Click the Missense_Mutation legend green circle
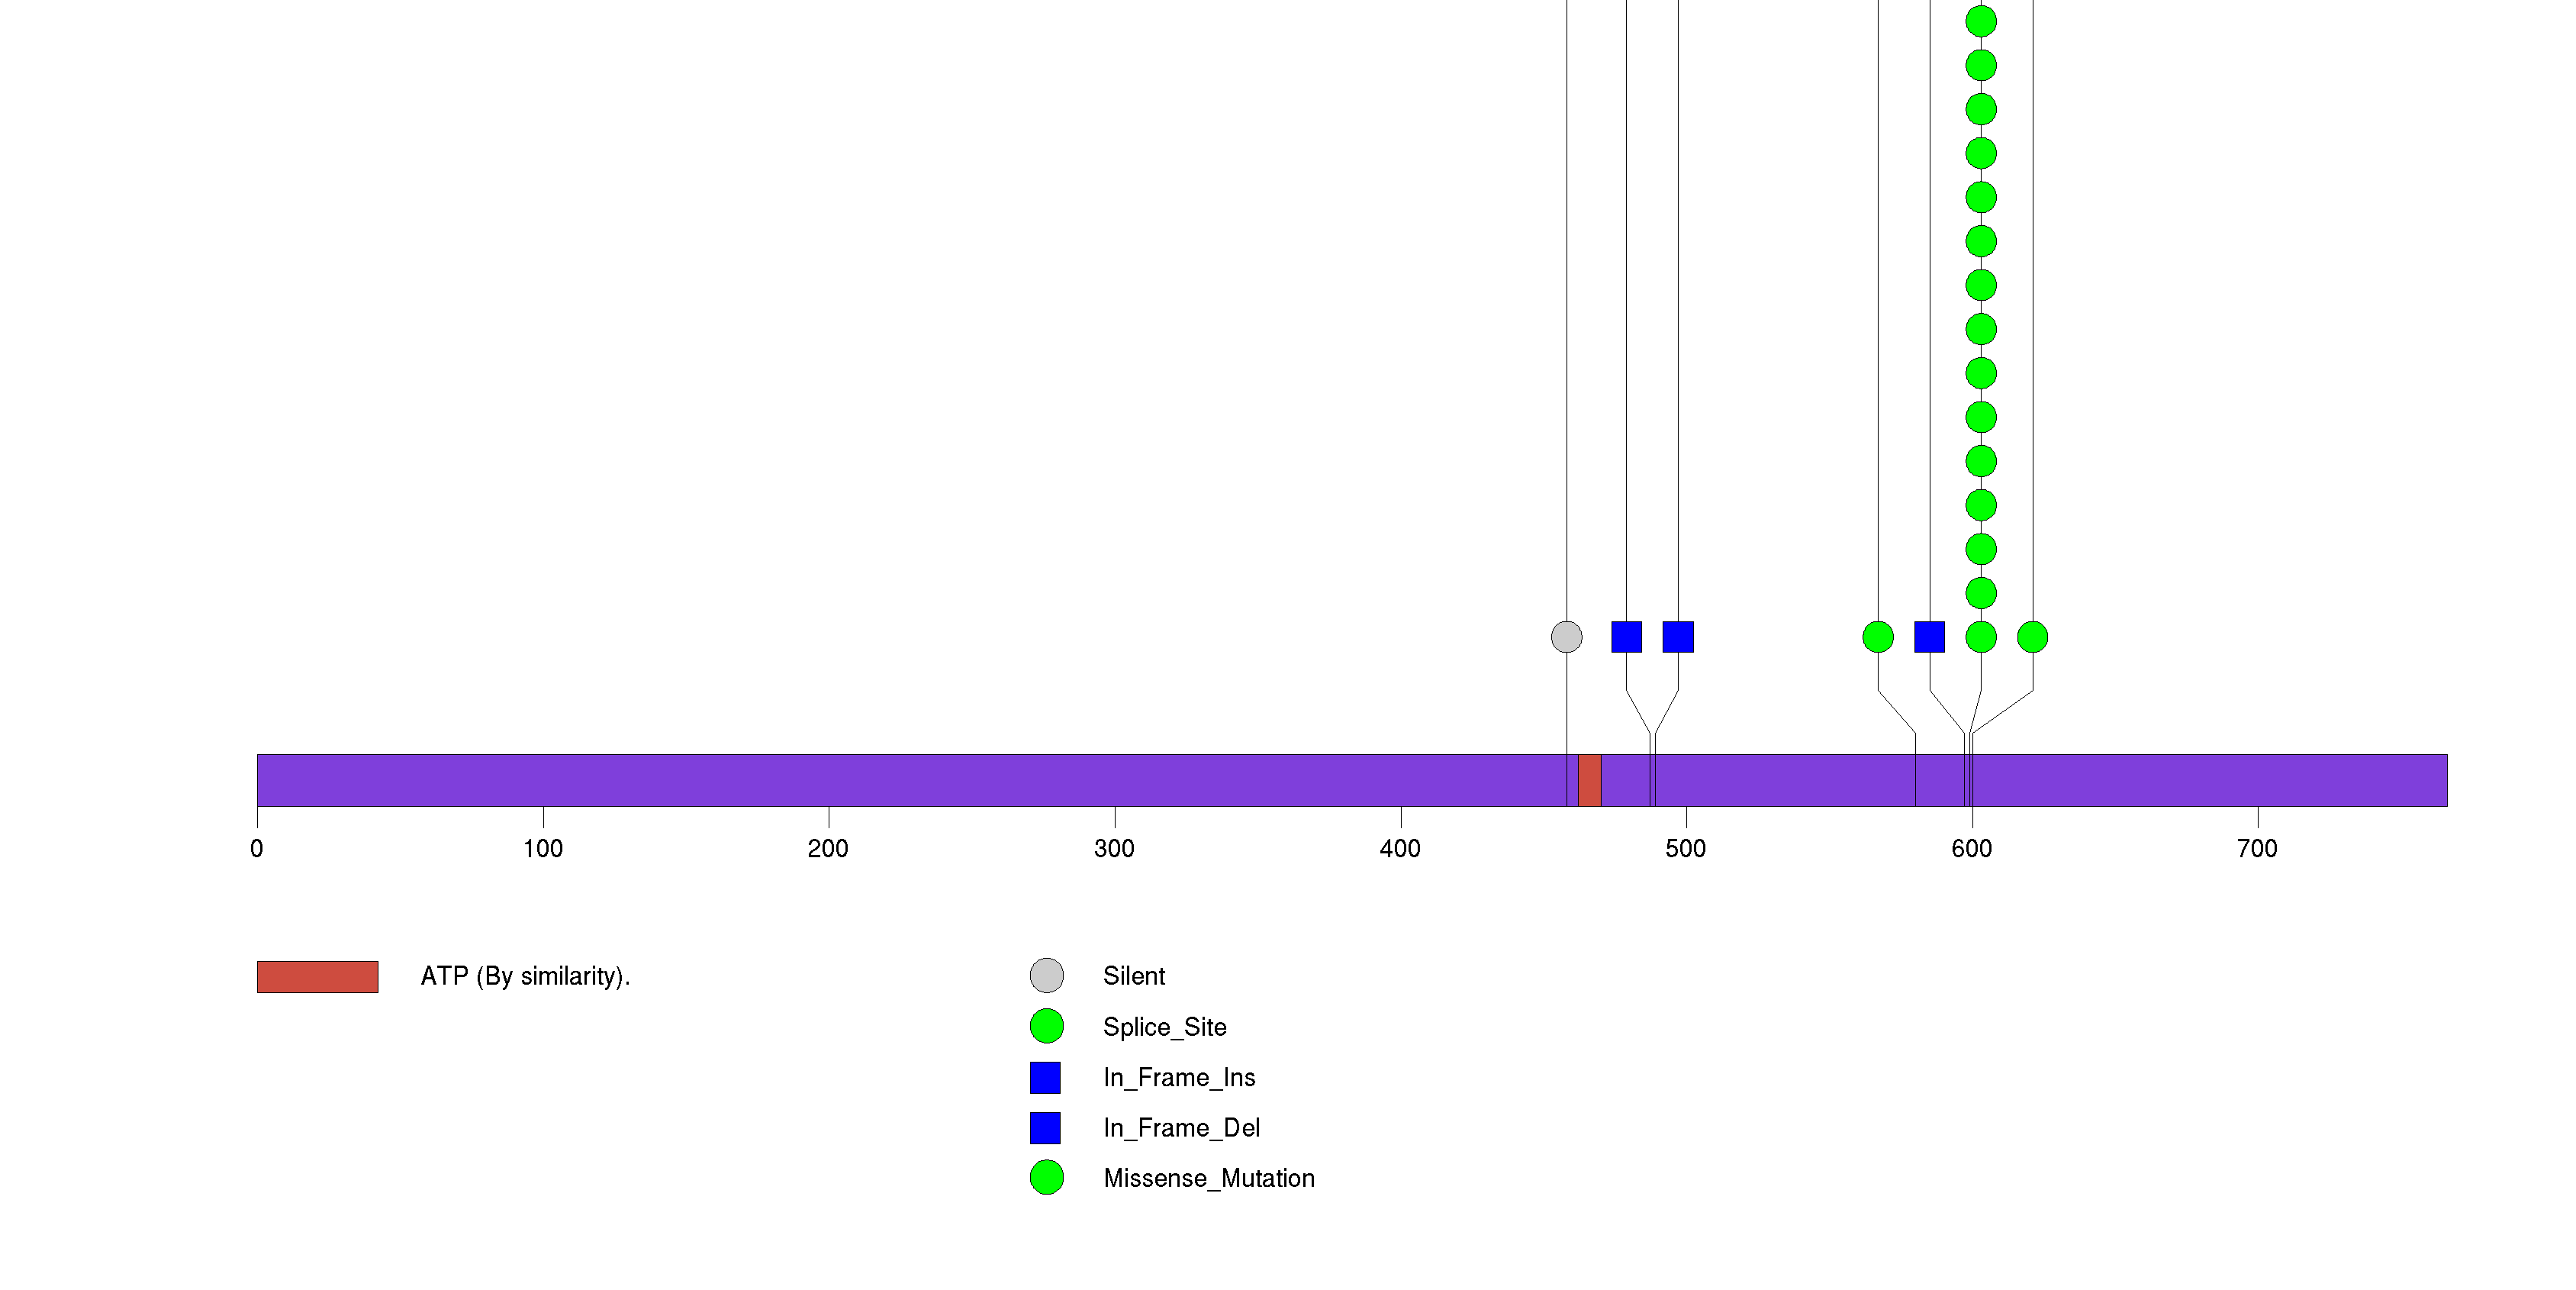 pos(1046,1178)
